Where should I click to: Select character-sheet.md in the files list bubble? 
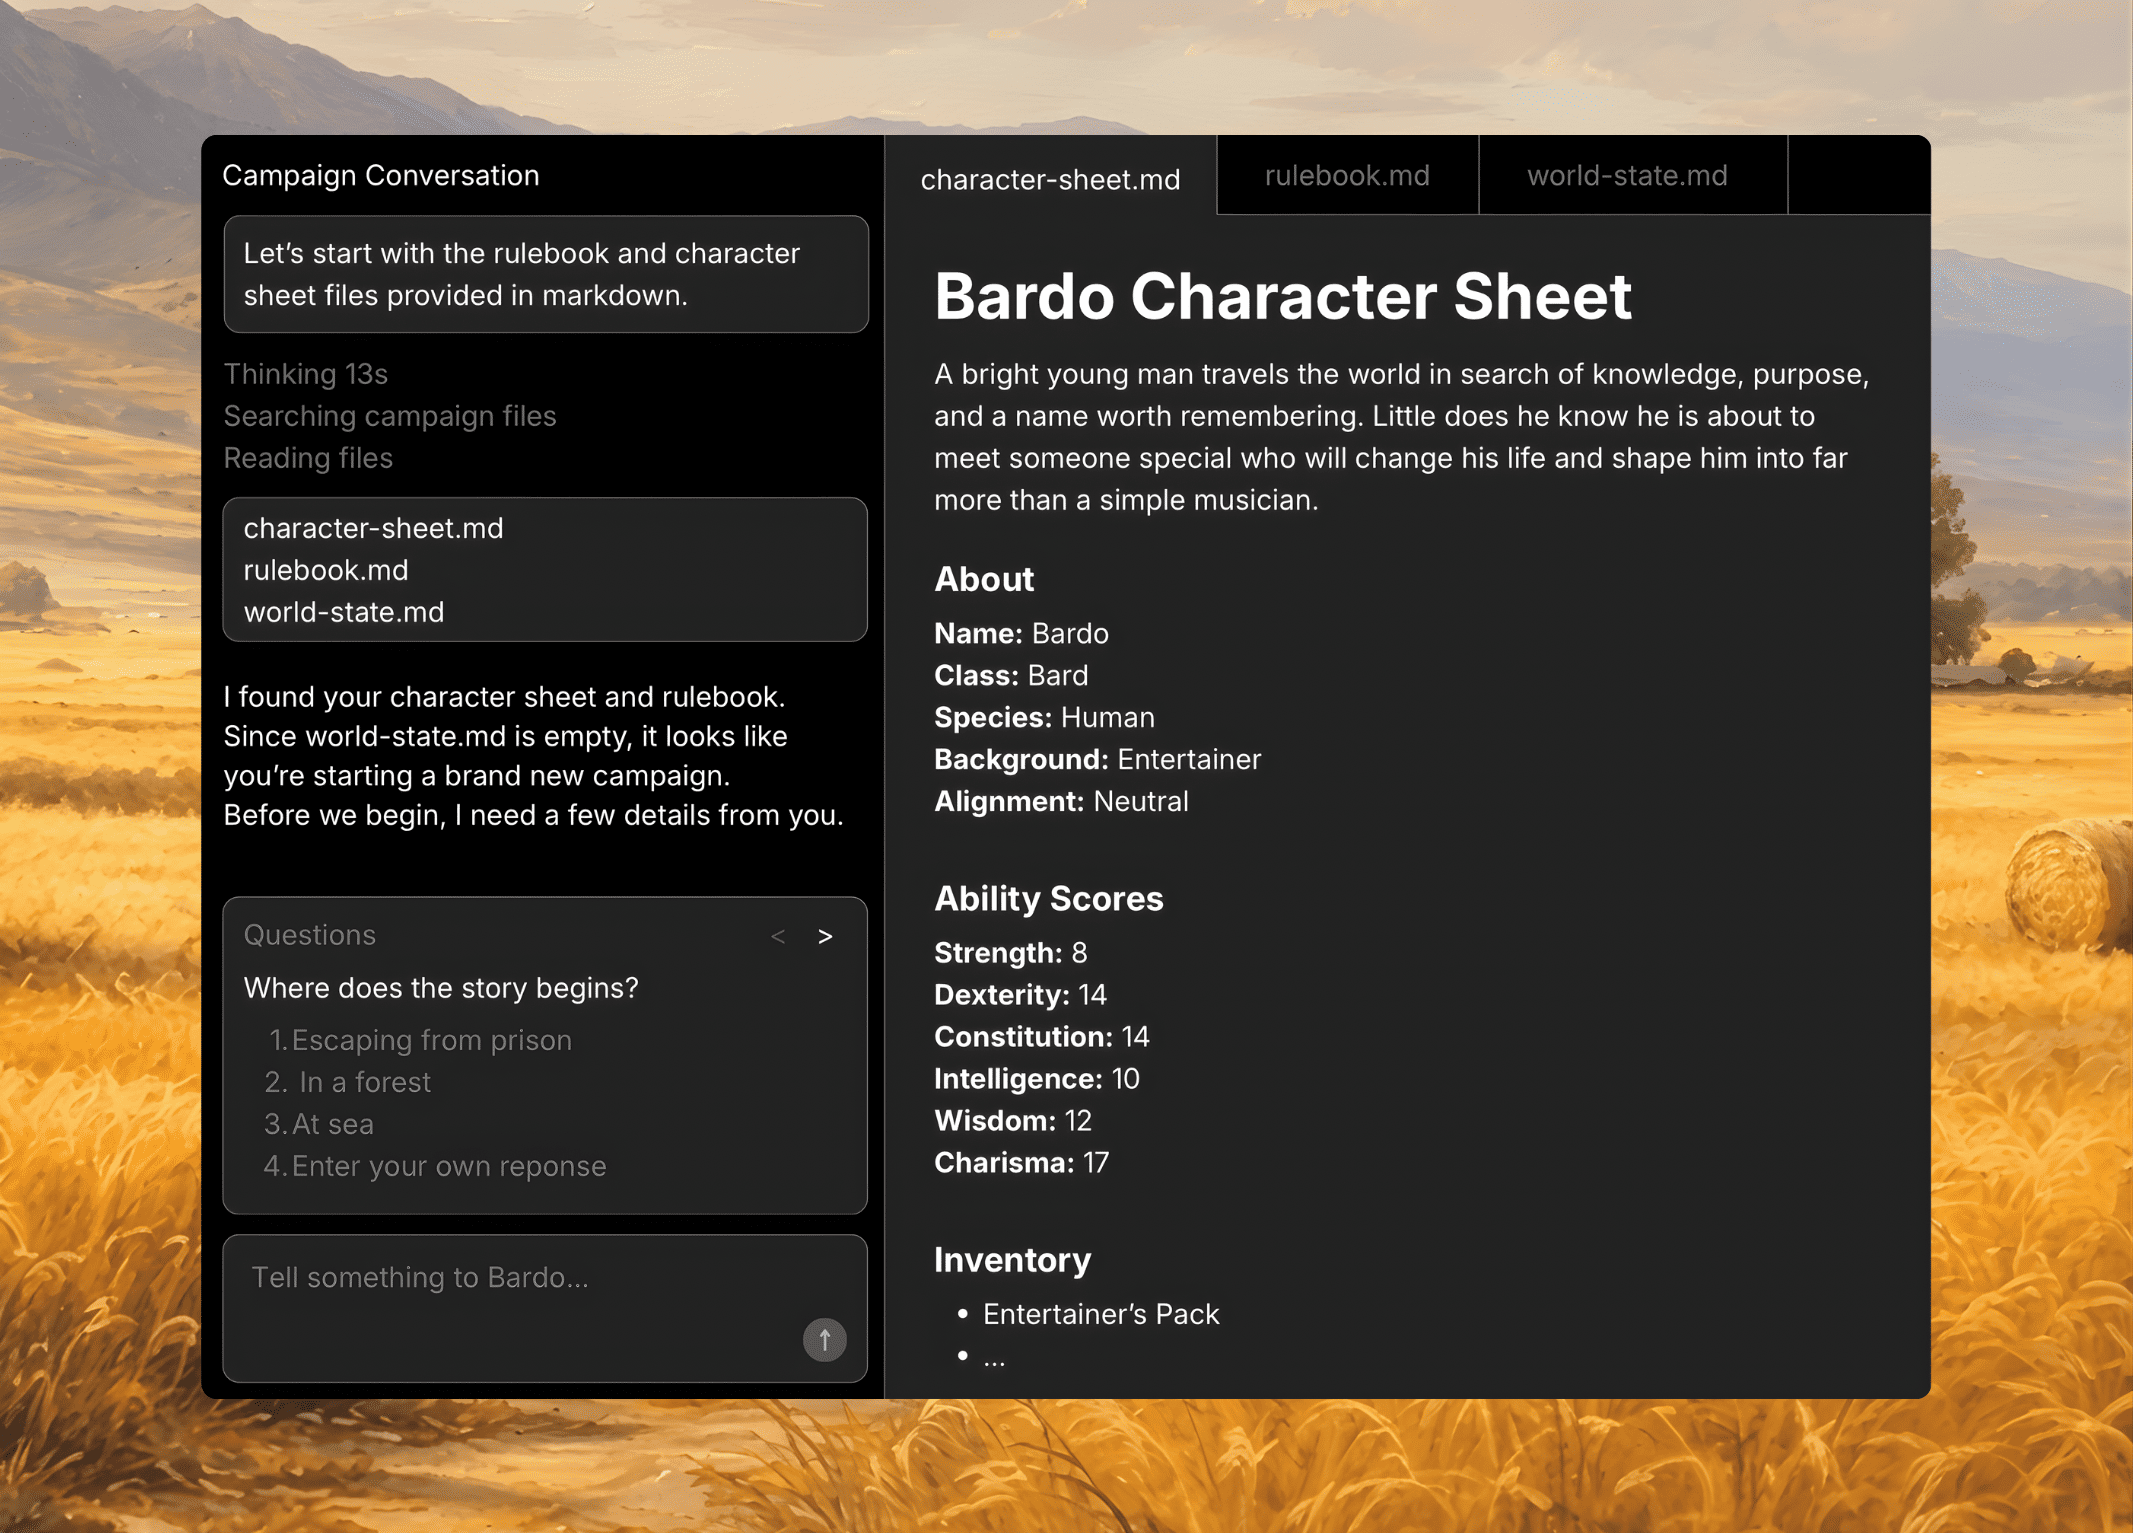pyautogui.click(x=373, y=528)
